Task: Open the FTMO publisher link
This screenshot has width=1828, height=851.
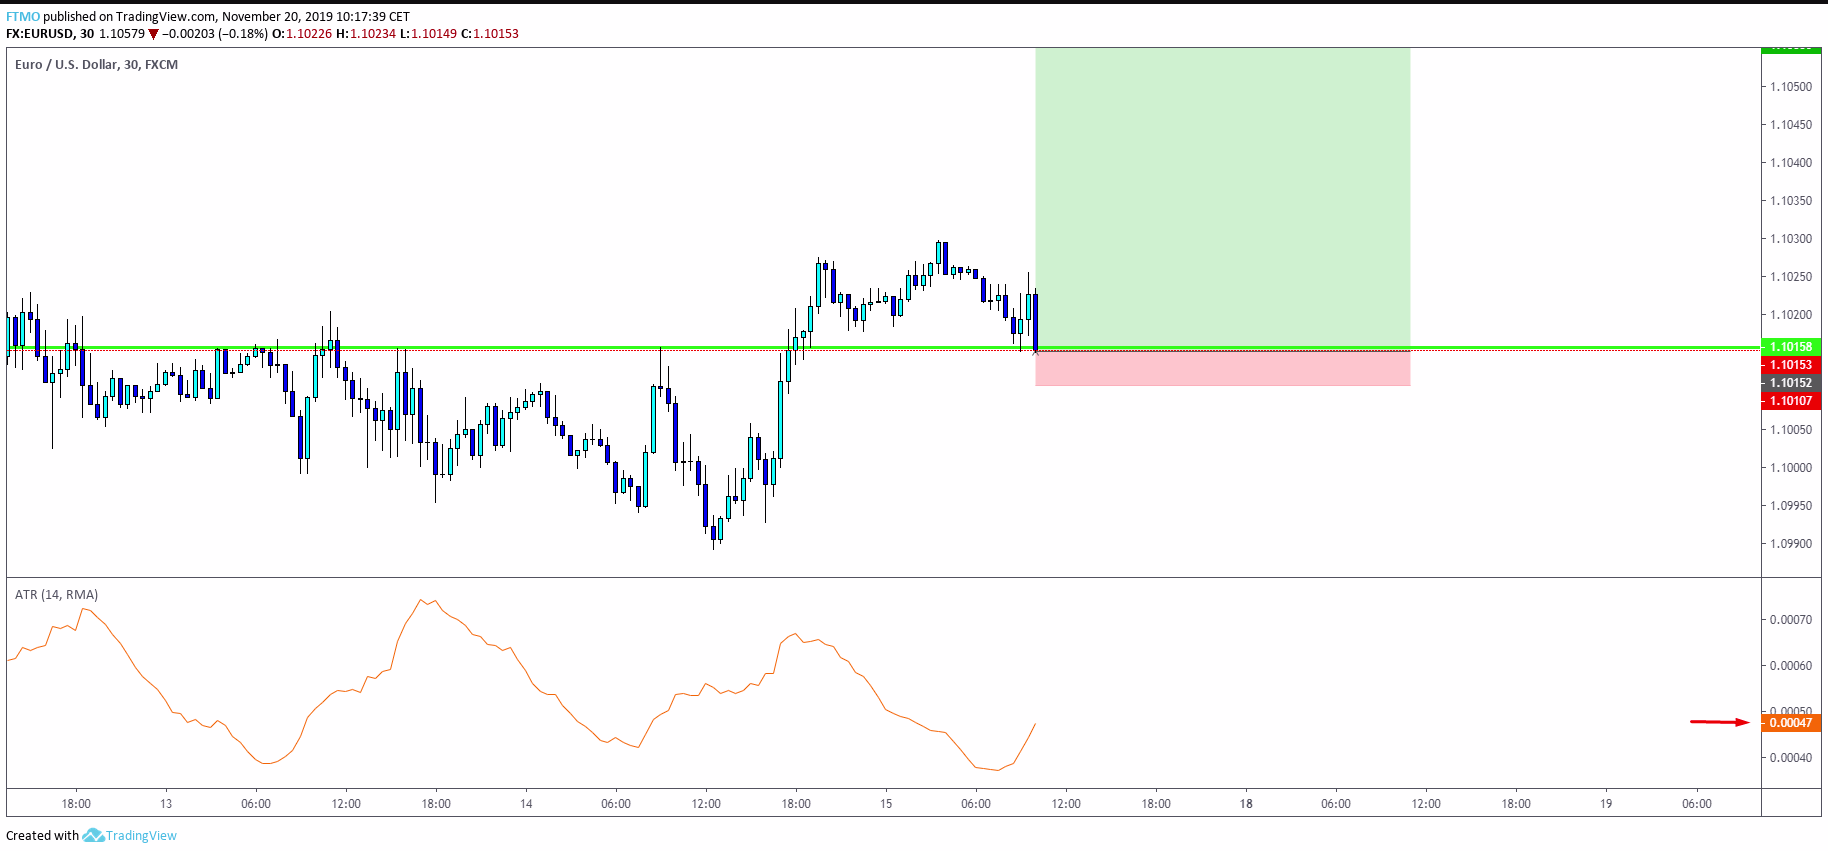Action: click(23, 16)
